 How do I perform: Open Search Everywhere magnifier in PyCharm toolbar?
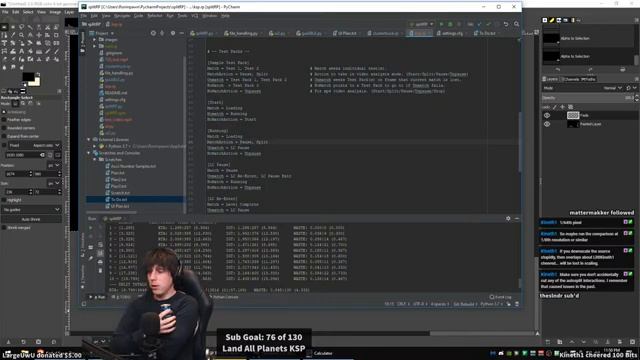516,24
